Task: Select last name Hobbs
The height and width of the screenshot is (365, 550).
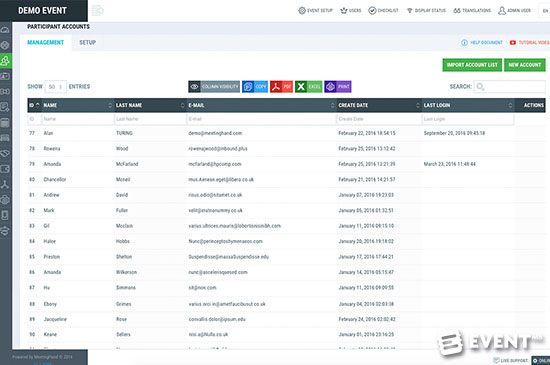Action: 123,241
